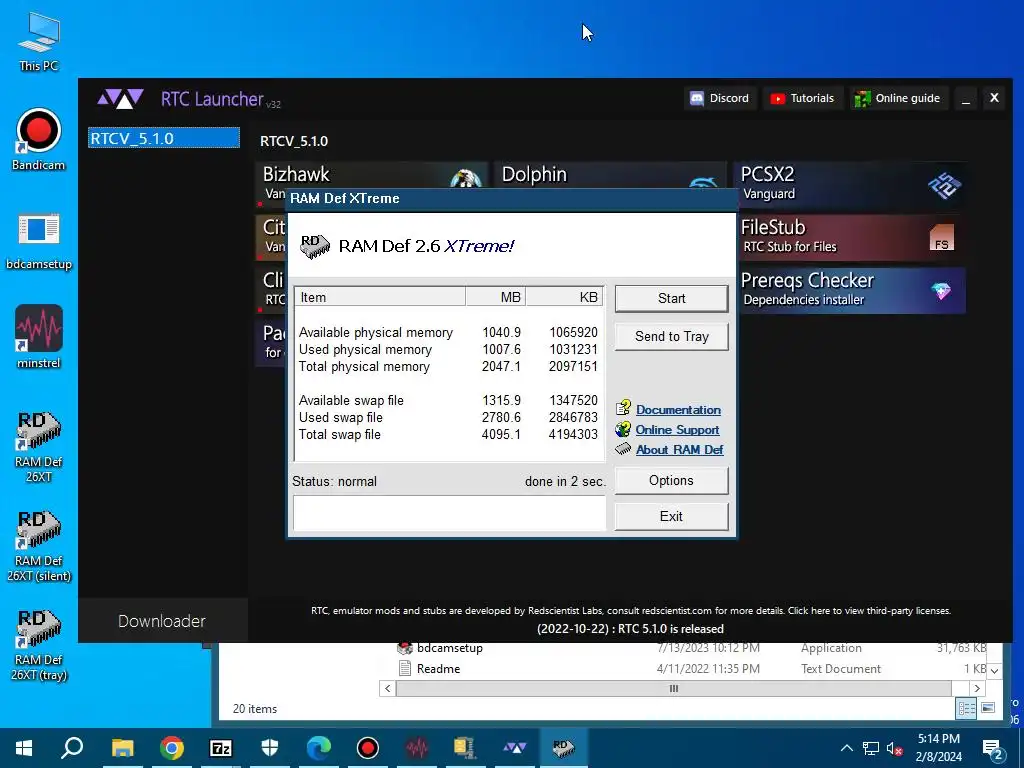This screenshot has height=768, width=1024.
Task: Select RAM Def 26XT (tray) desktop shortcut
Action: 39,645
